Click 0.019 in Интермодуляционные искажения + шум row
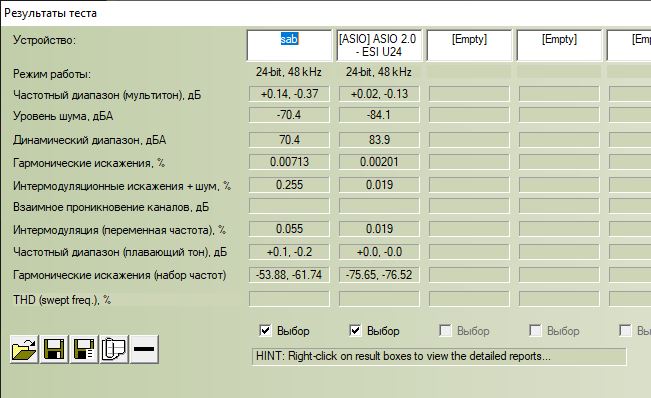 point(379,185)
